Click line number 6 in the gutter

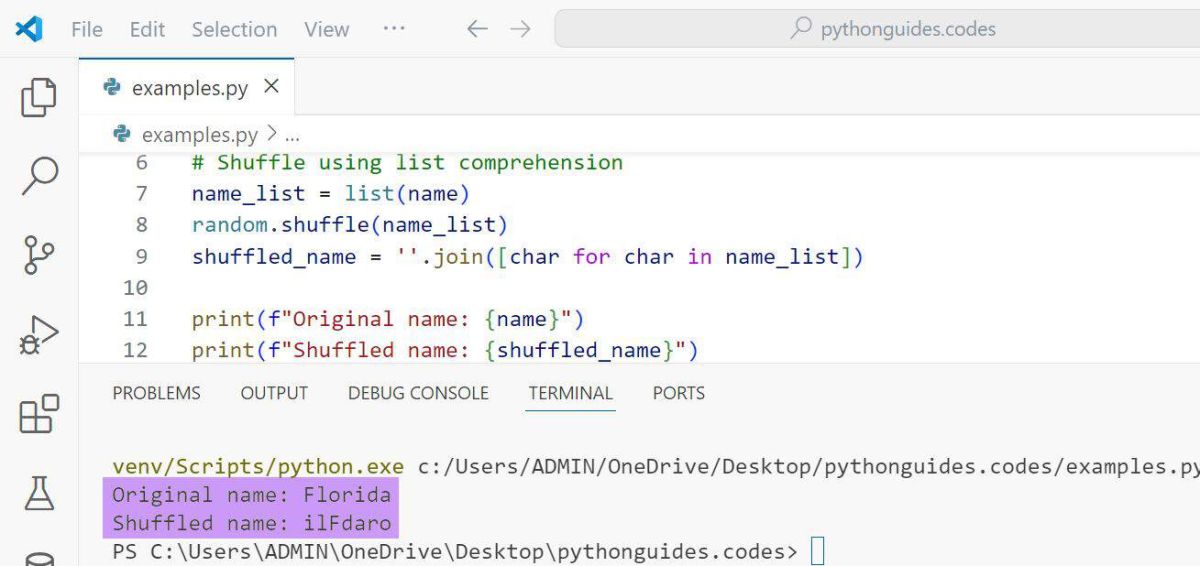(141, 162)
